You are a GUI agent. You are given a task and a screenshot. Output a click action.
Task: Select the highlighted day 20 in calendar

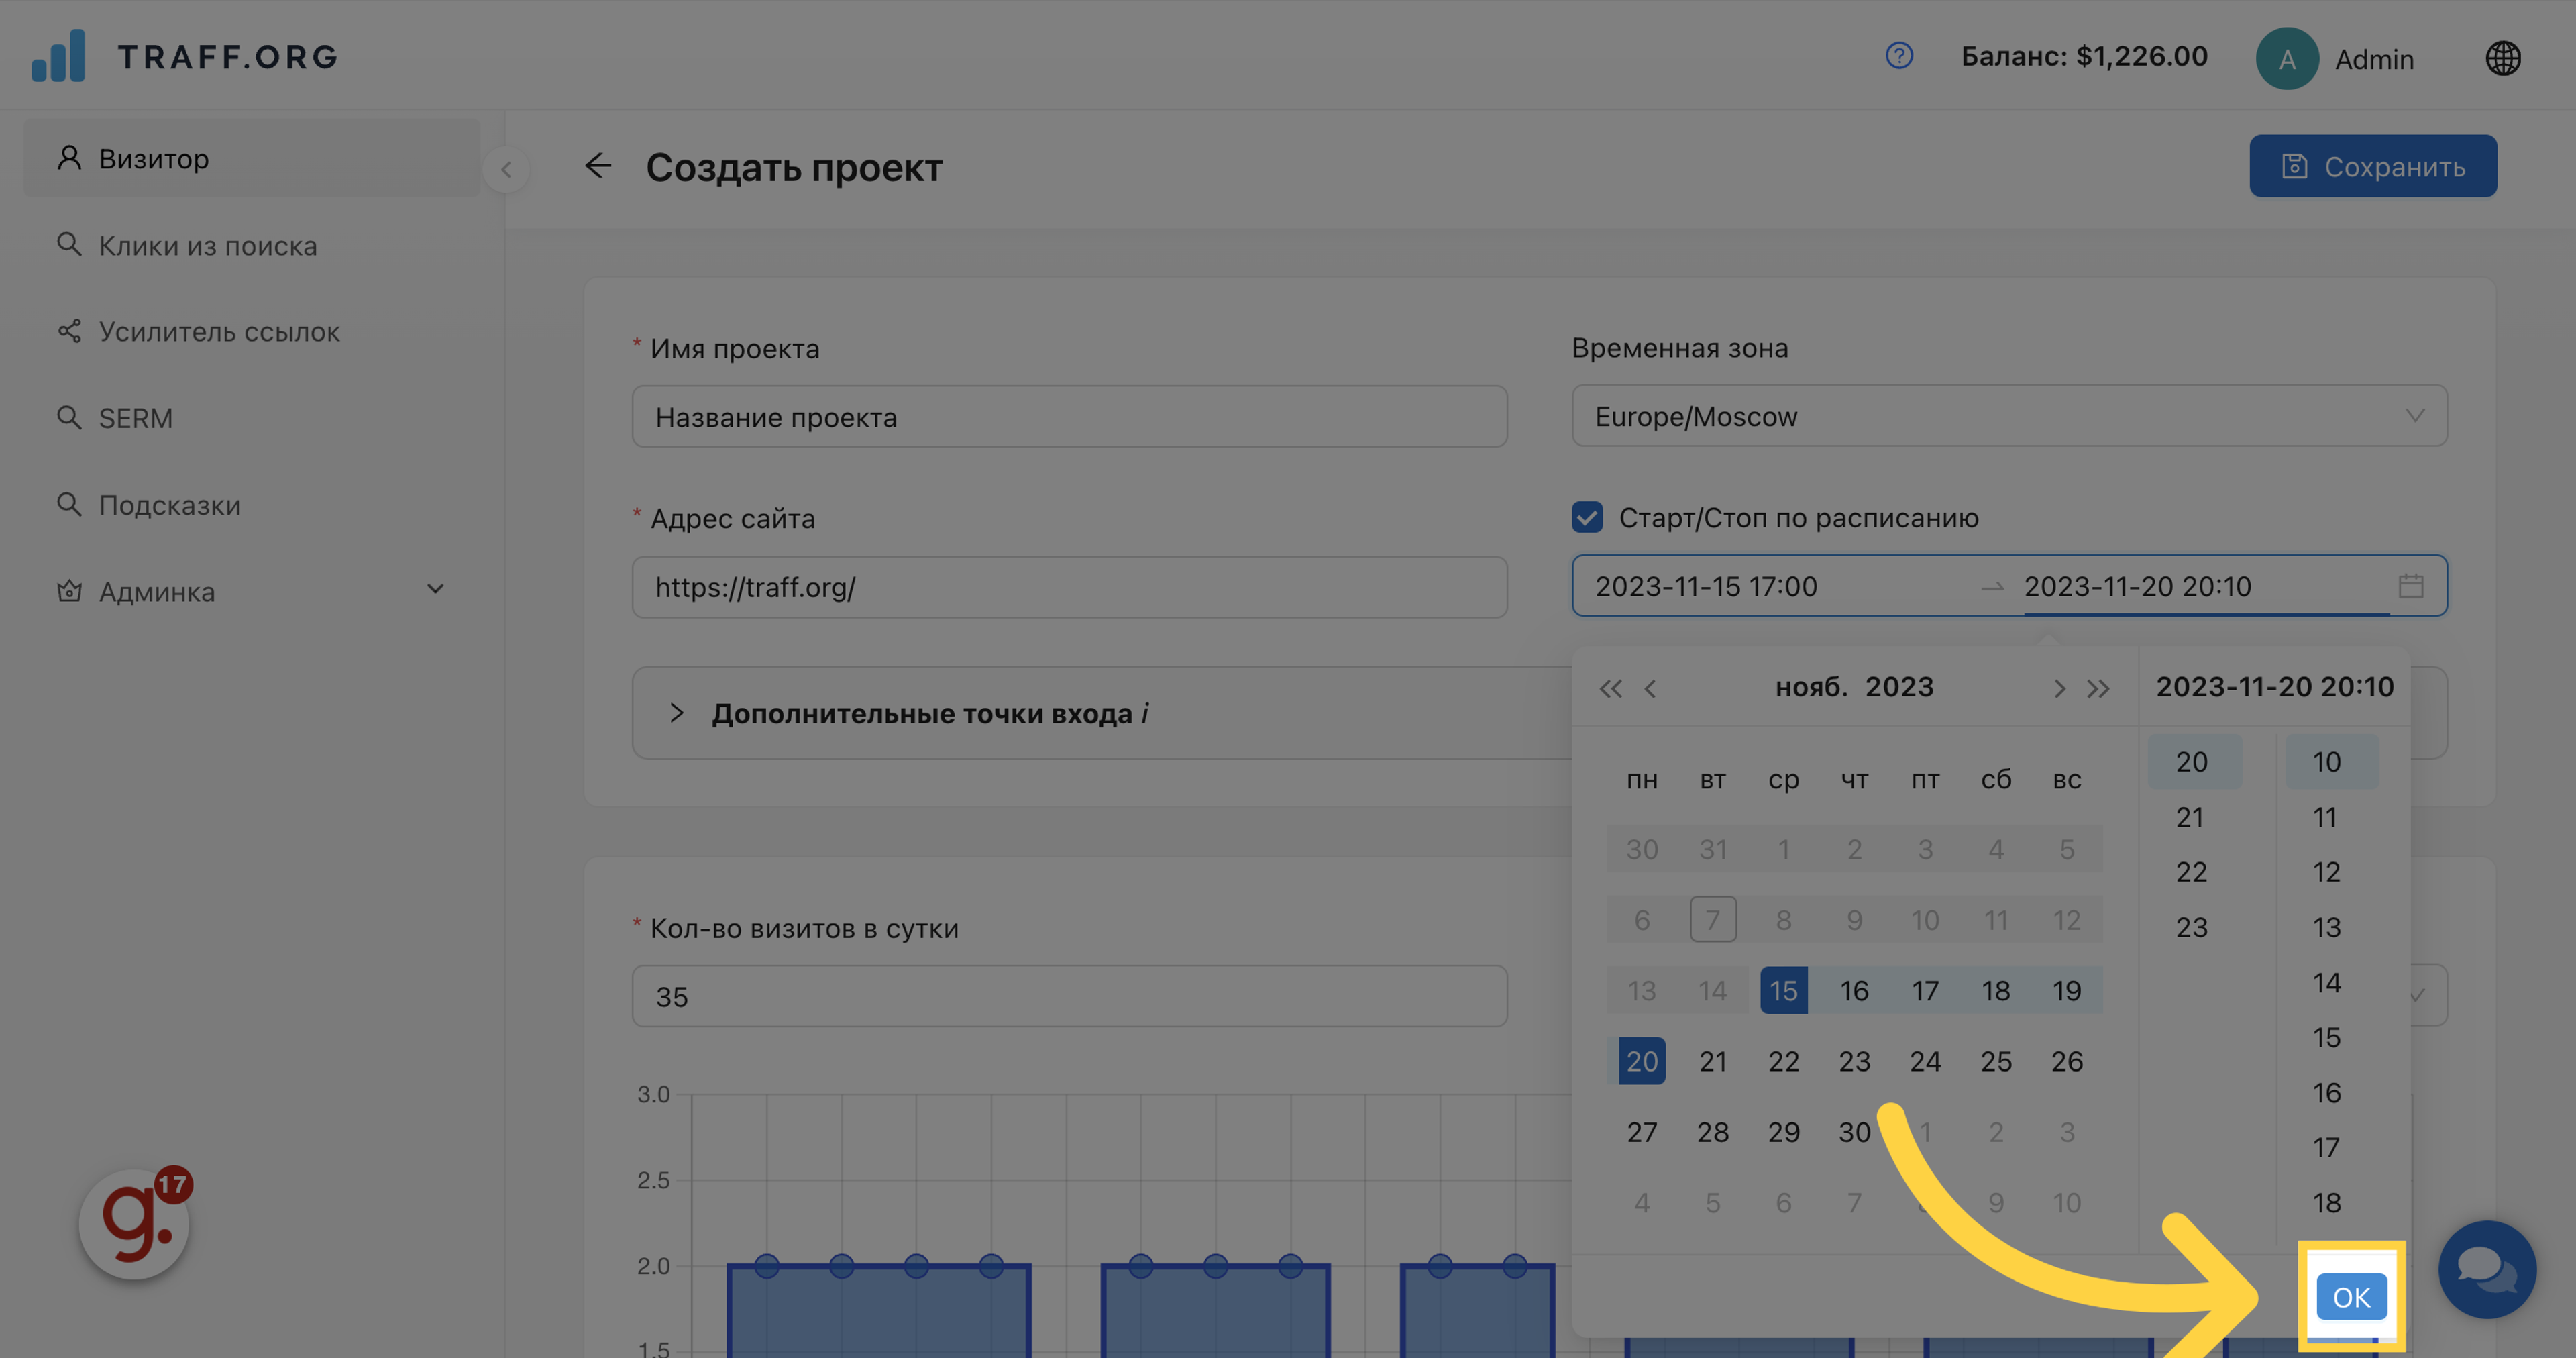coord(1642,1061)
